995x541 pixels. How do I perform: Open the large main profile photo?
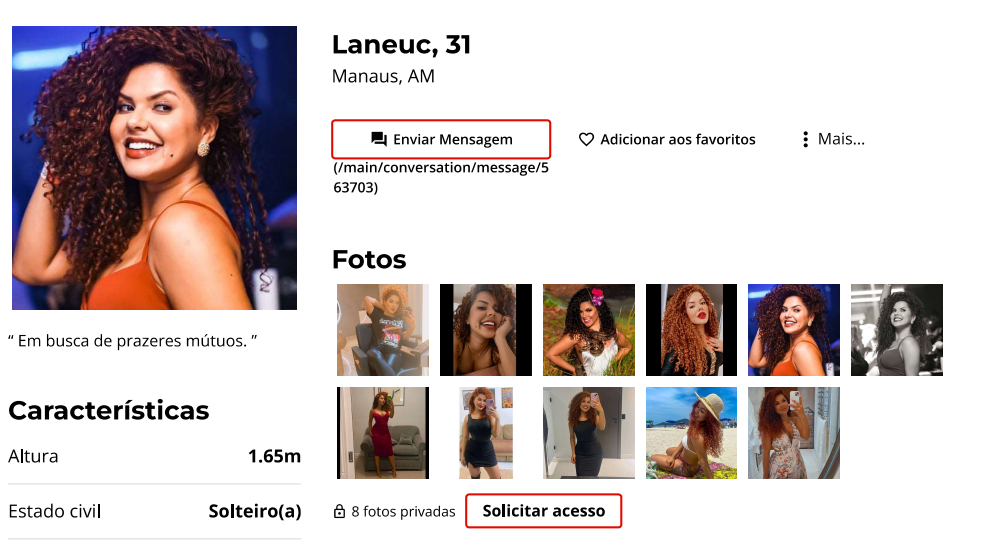[x=154, y=167]
